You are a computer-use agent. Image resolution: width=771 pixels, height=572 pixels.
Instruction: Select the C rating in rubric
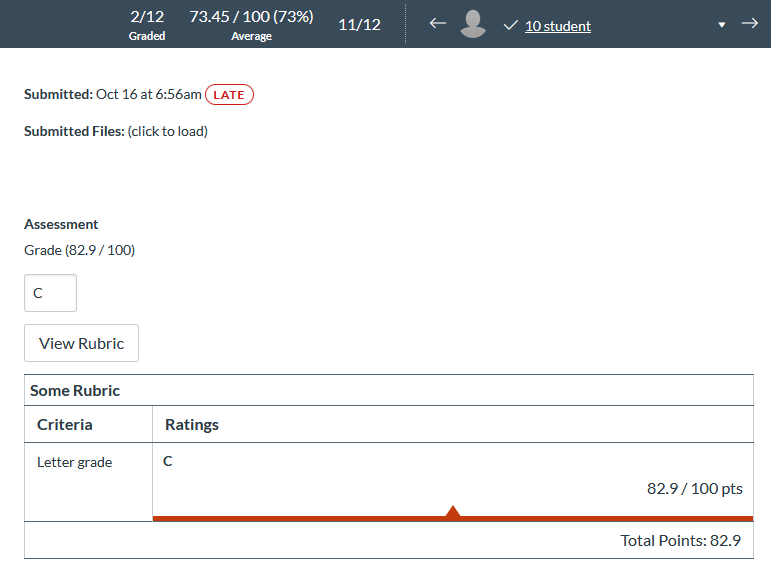168,461
